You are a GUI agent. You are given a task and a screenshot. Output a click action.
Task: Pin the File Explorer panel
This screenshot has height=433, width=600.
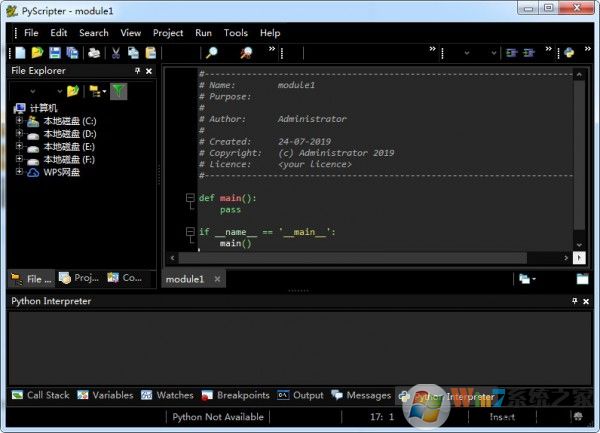coord(137,72)
